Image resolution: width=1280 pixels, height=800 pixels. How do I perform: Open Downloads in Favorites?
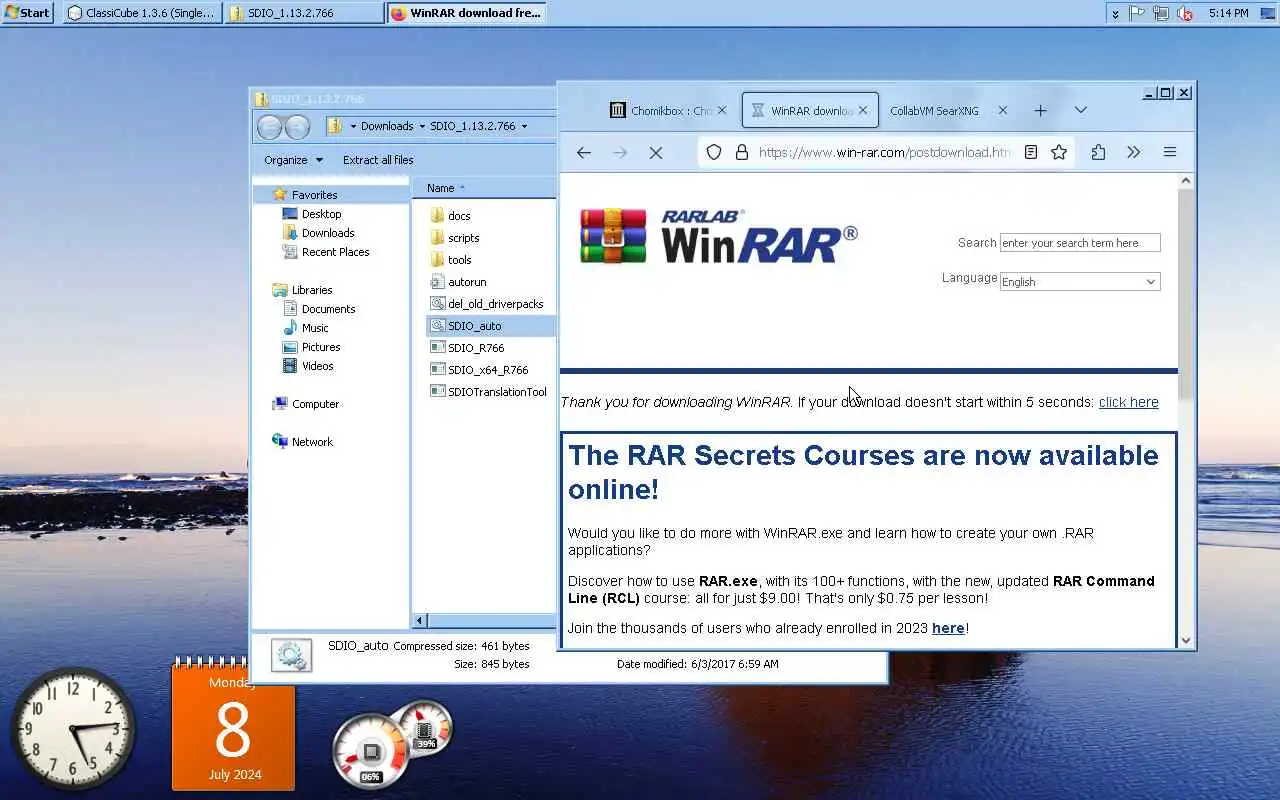[328, 233]
